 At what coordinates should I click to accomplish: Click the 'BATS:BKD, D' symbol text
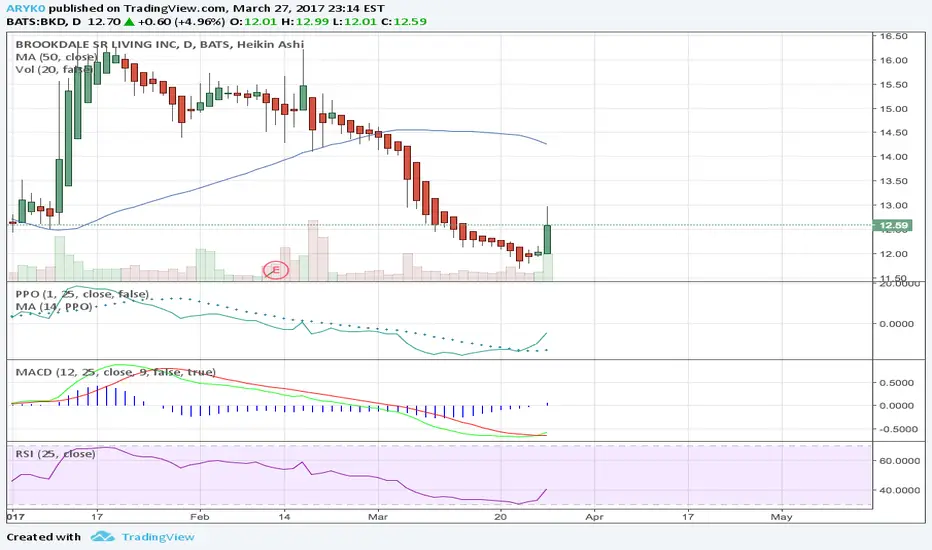pyautogui.click(x=43, y=21)
